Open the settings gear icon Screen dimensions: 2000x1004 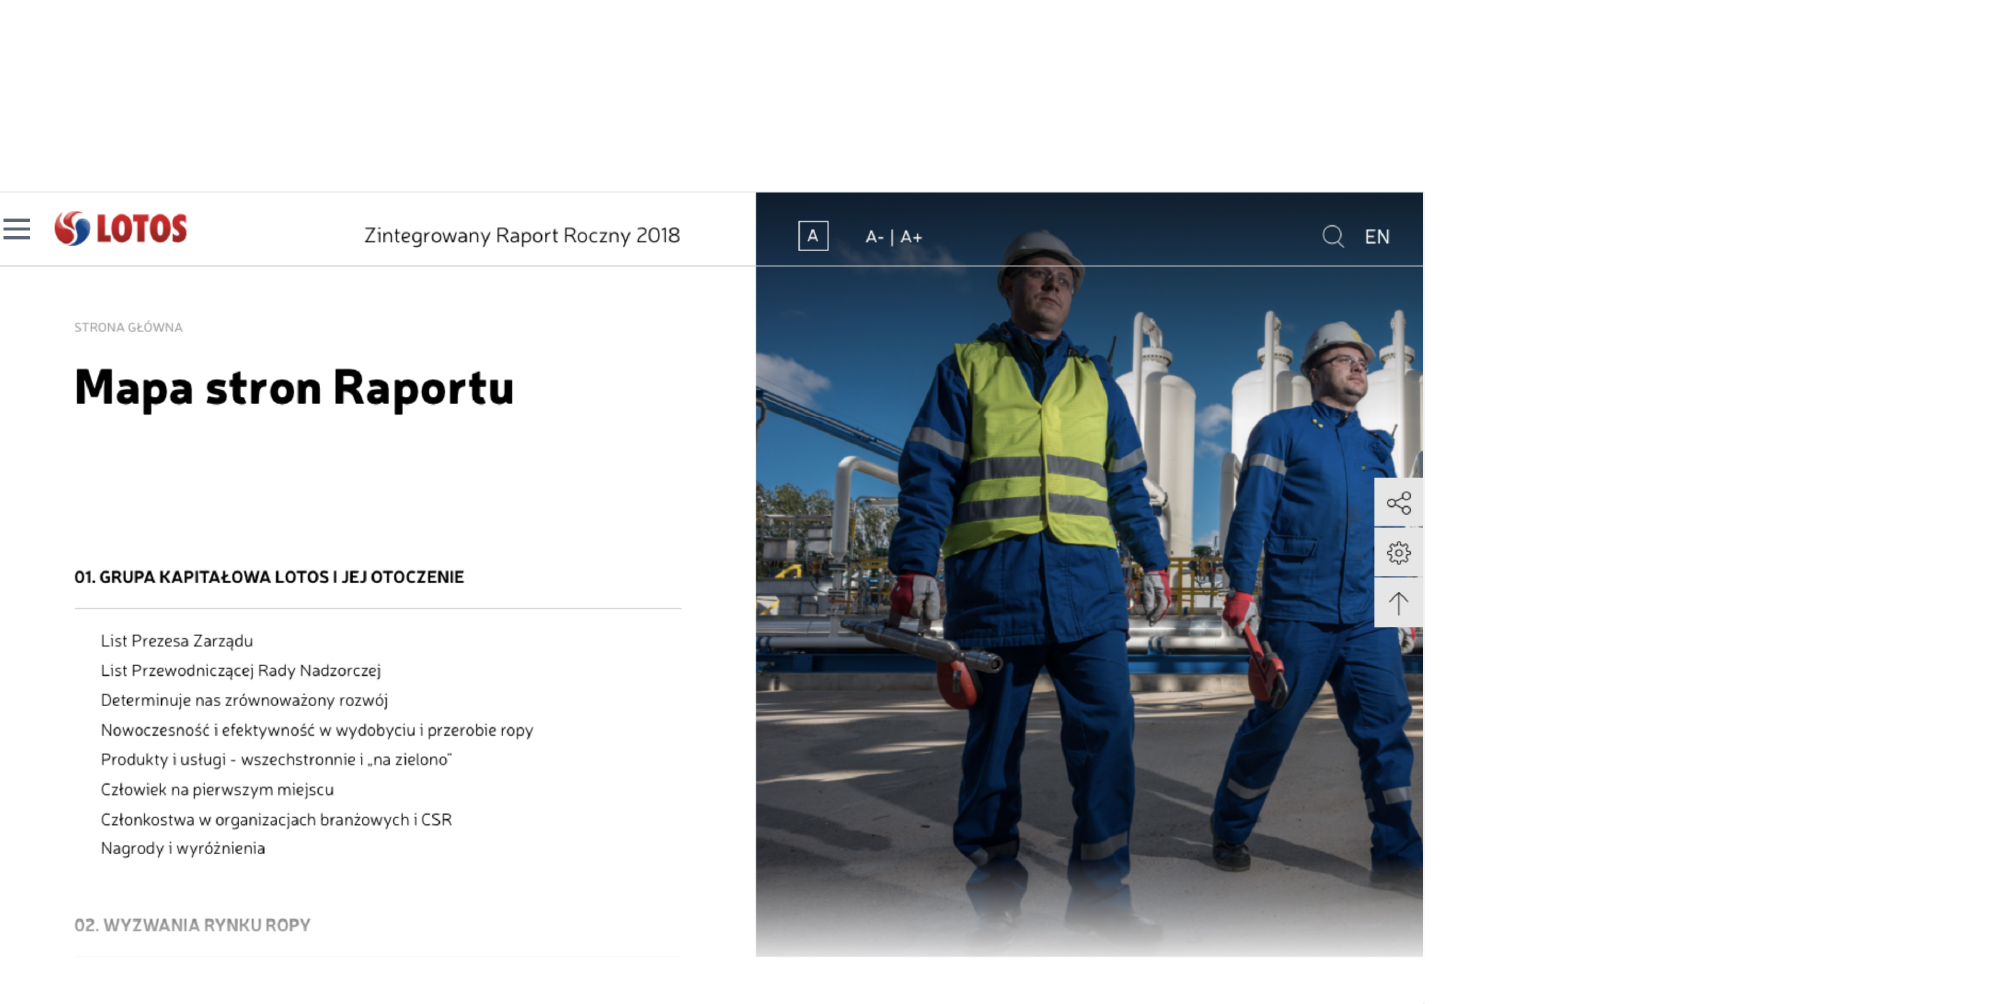click(x=1398, y=552)
